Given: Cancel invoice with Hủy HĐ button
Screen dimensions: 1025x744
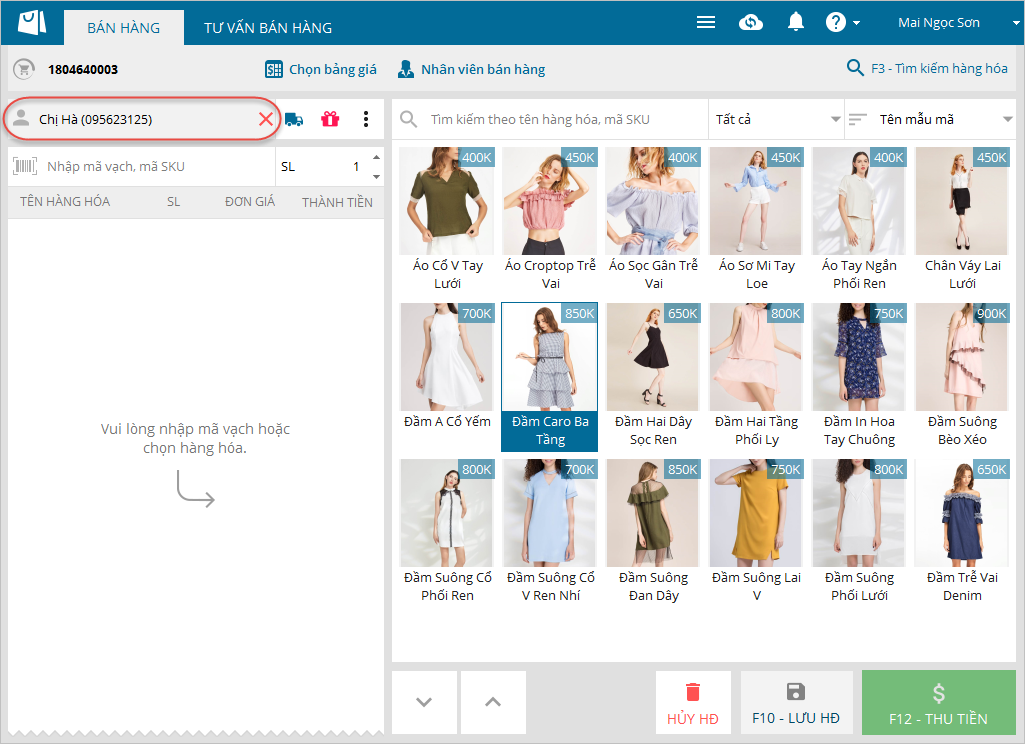Looking at the screenshot, I should [x=693, y=705].
